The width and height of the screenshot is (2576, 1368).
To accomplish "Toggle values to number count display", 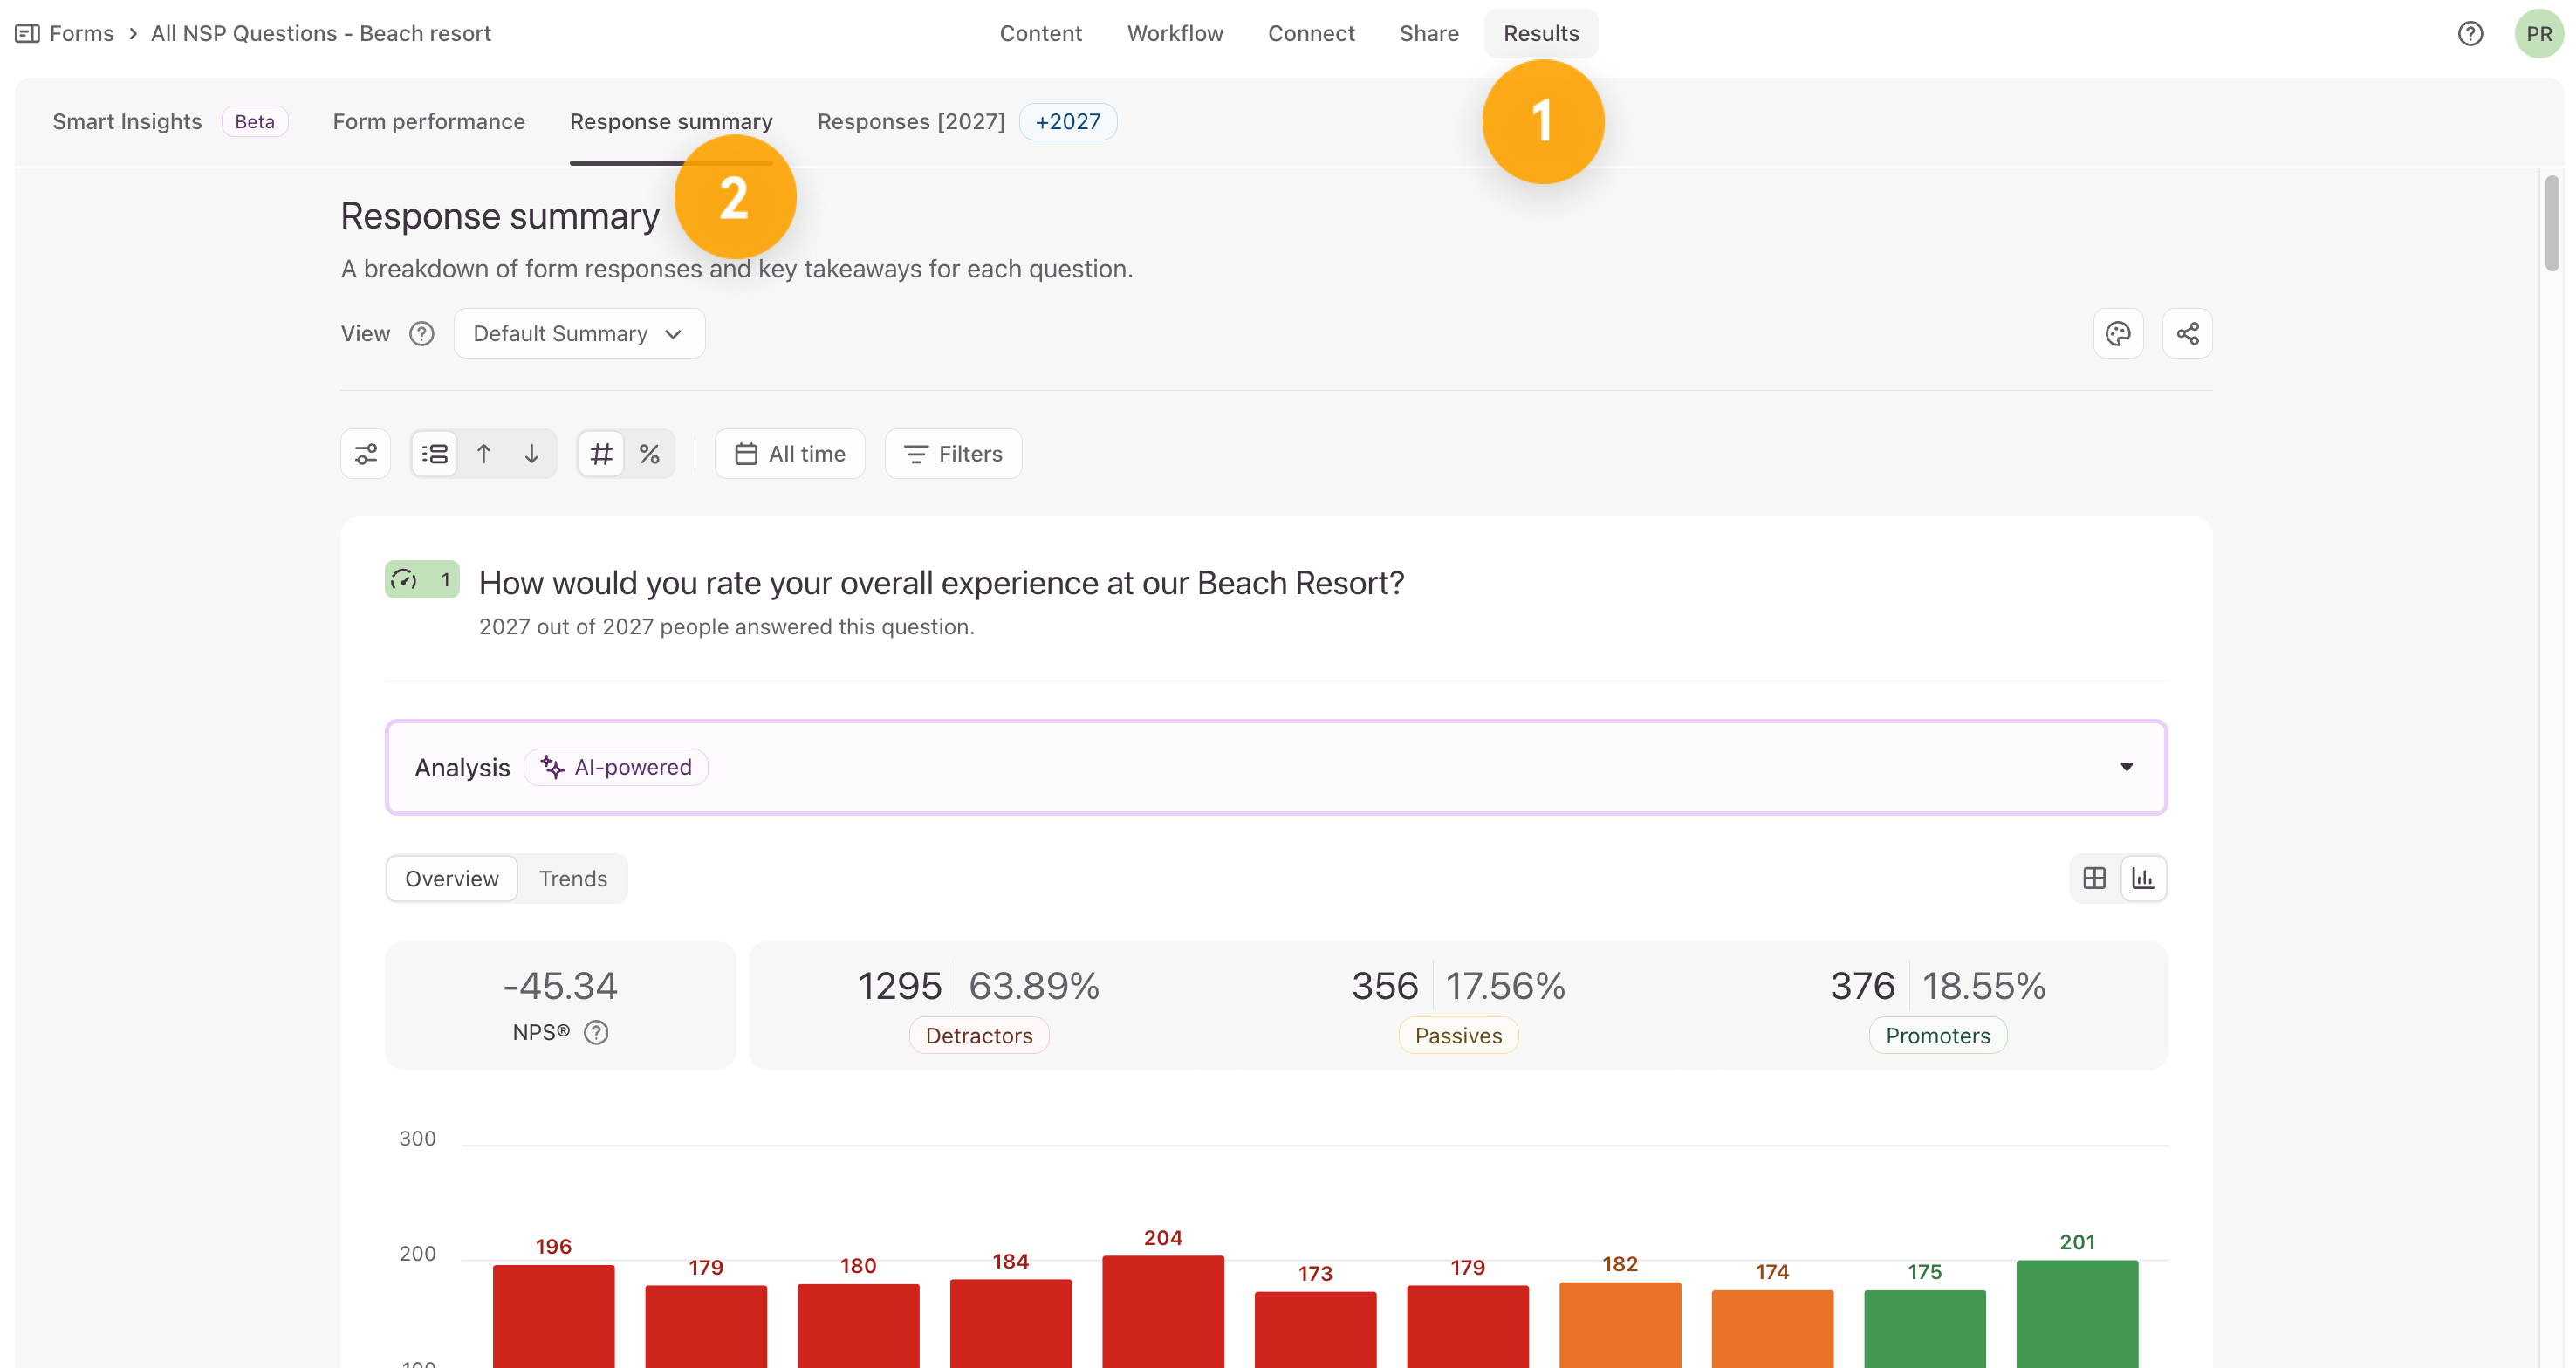I will [601, 454].
